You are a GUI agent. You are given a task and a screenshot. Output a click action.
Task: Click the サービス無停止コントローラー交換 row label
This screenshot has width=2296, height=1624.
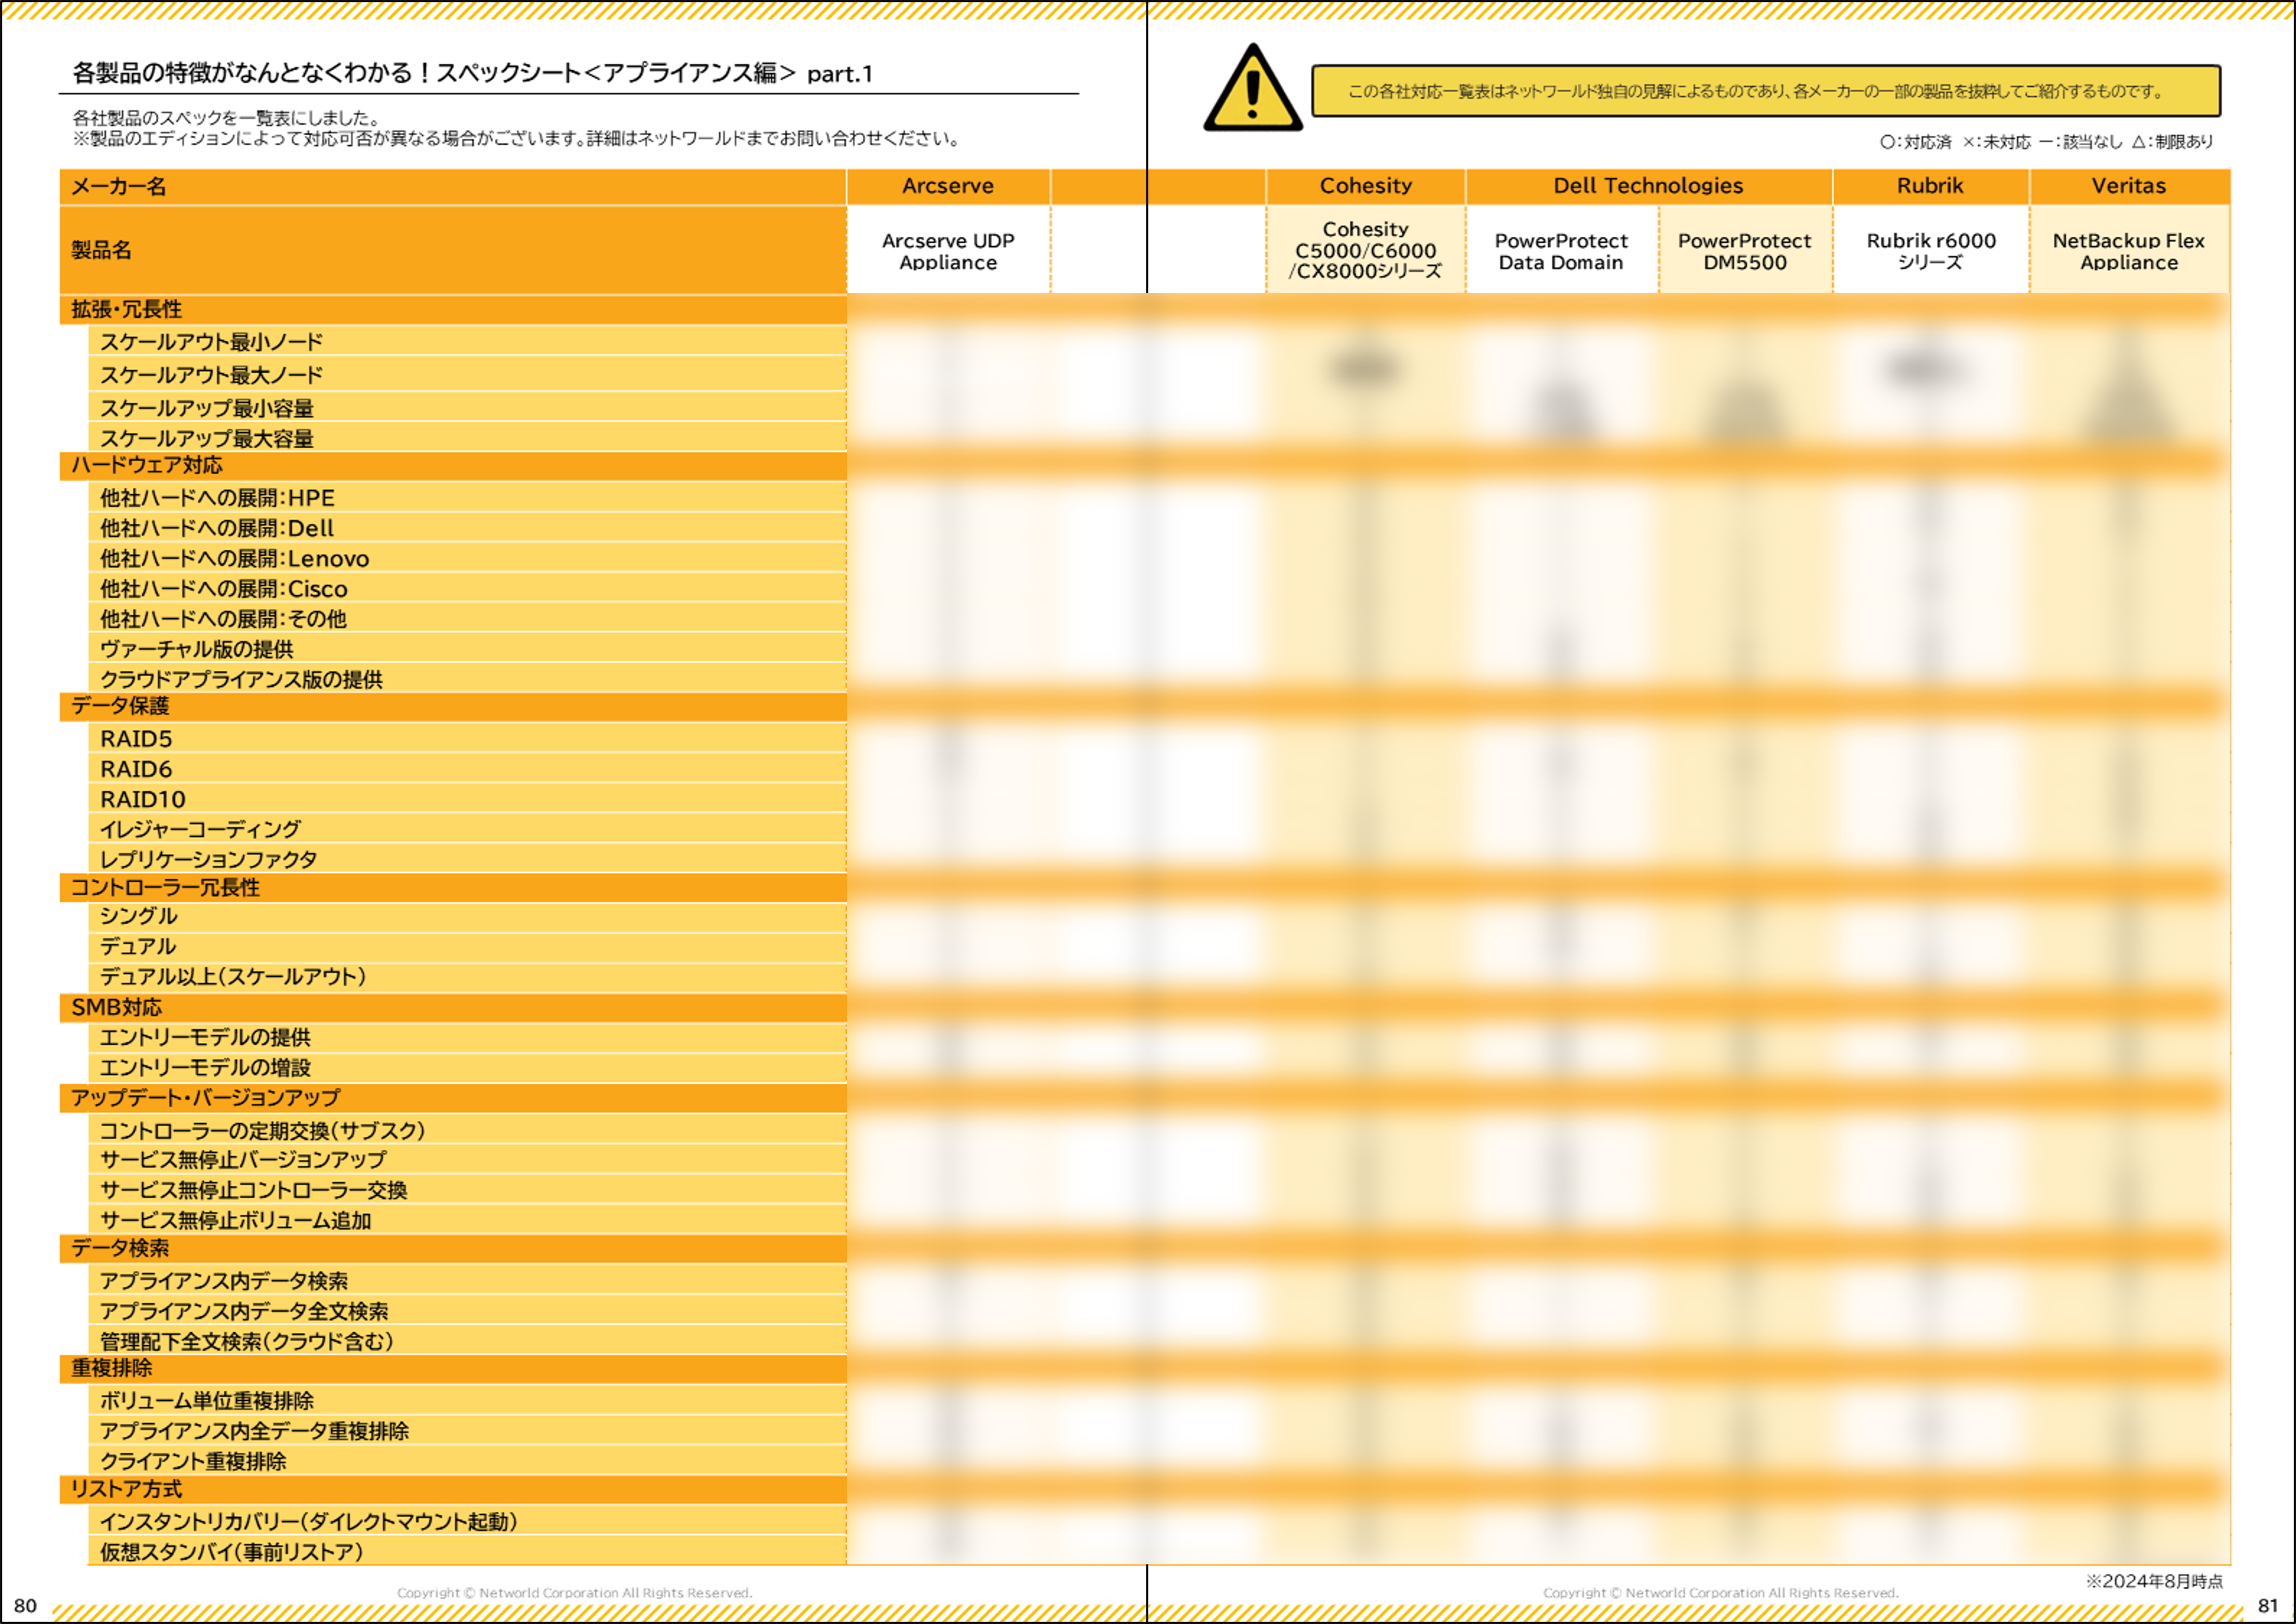pos(467,1189)
